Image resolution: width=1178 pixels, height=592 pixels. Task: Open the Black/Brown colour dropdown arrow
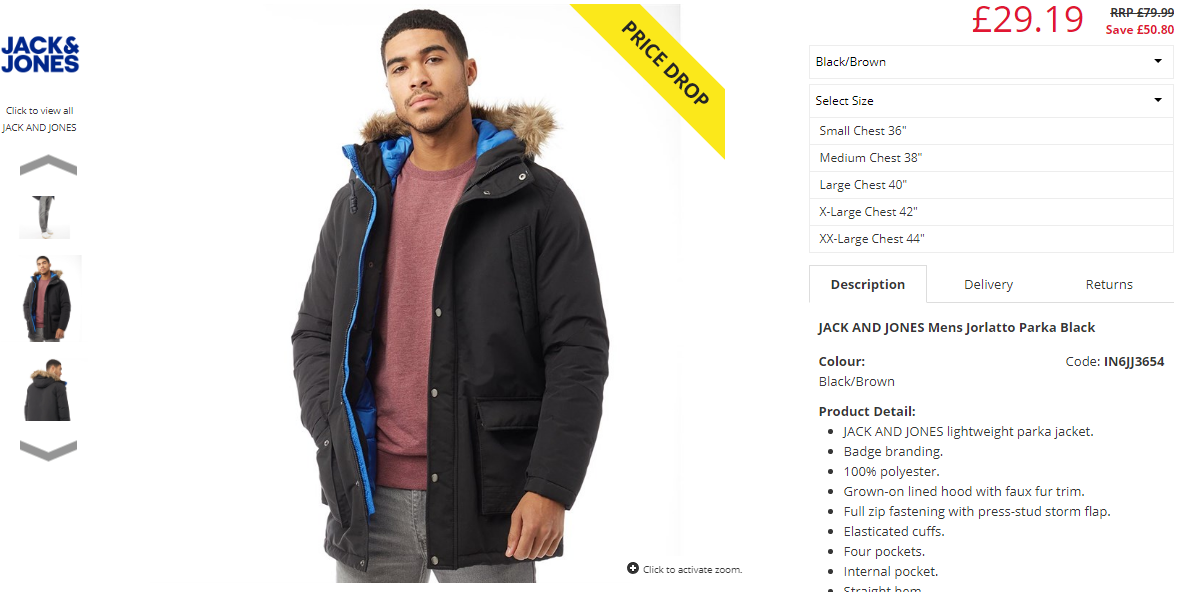[1158, 62]
